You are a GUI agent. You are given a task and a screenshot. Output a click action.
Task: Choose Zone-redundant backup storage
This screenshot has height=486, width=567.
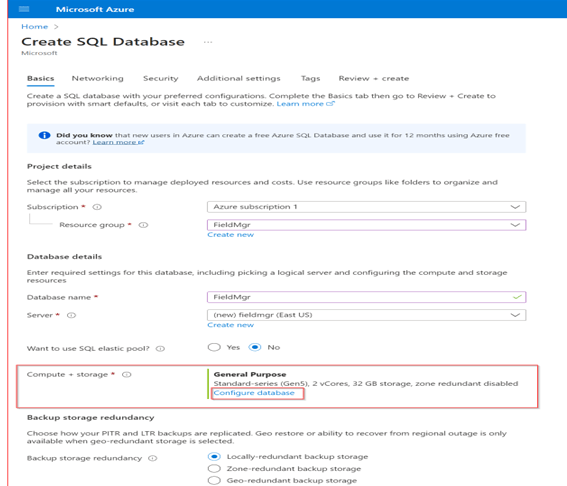point(214,469)
